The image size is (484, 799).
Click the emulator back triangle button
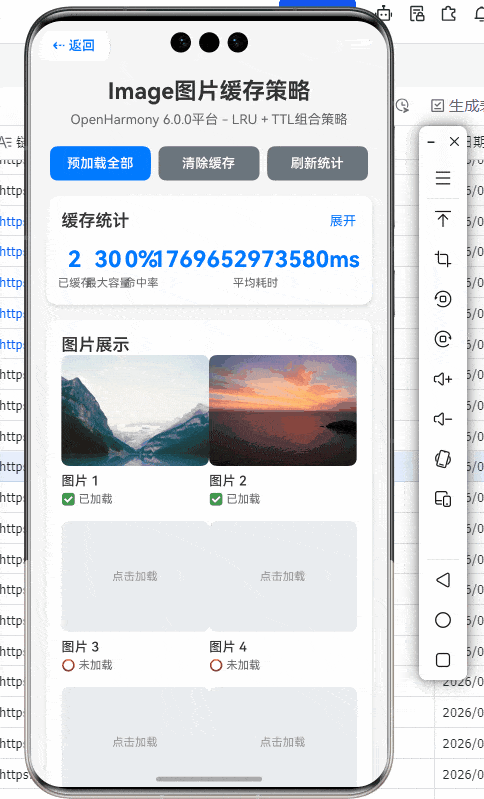coord(443,580)
